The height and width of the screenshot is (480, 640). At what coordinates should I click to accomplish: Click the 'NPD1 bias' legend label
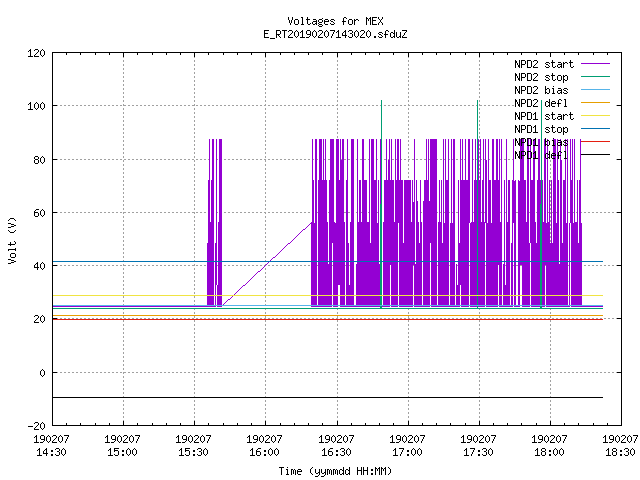(x=541, y=142)
